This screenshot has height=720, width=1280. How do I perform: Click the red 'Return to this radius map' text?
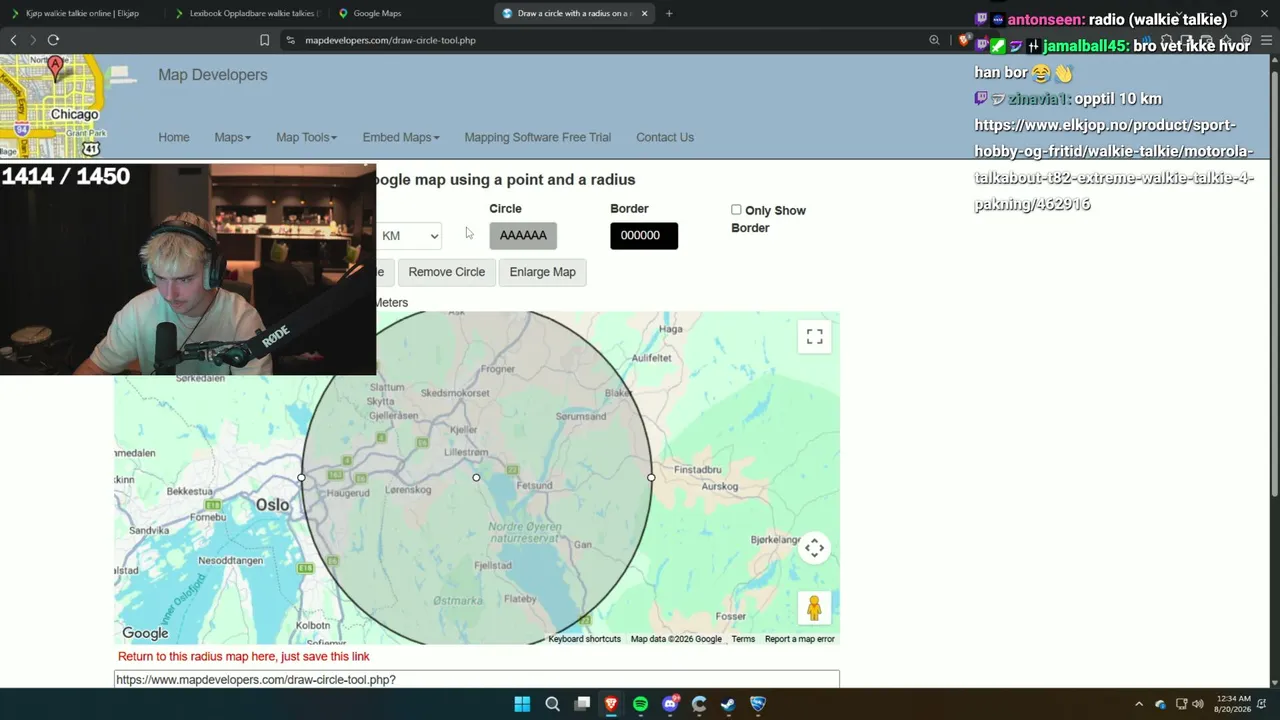pyautogui.click(x=244, y=656)
